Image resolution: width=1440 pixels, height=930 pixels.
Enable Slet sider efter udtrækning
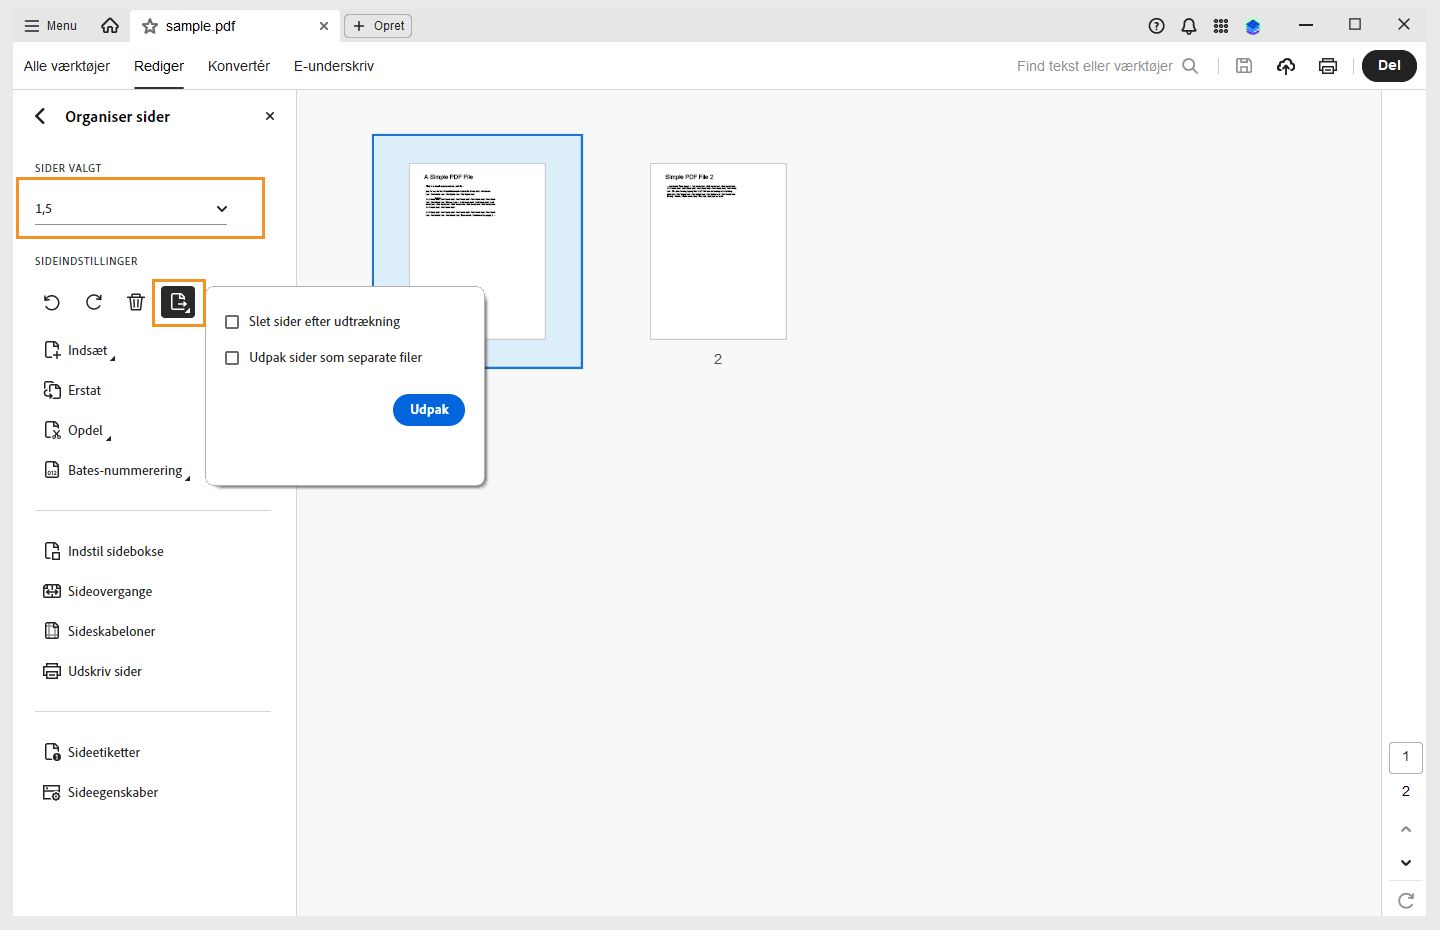(x=232, y=321)
